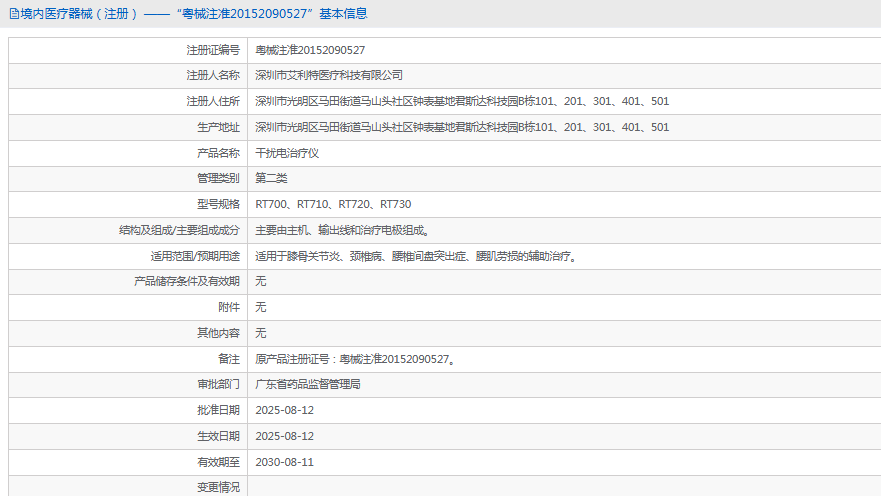Click the document icon before the page title

pos(14,14)
